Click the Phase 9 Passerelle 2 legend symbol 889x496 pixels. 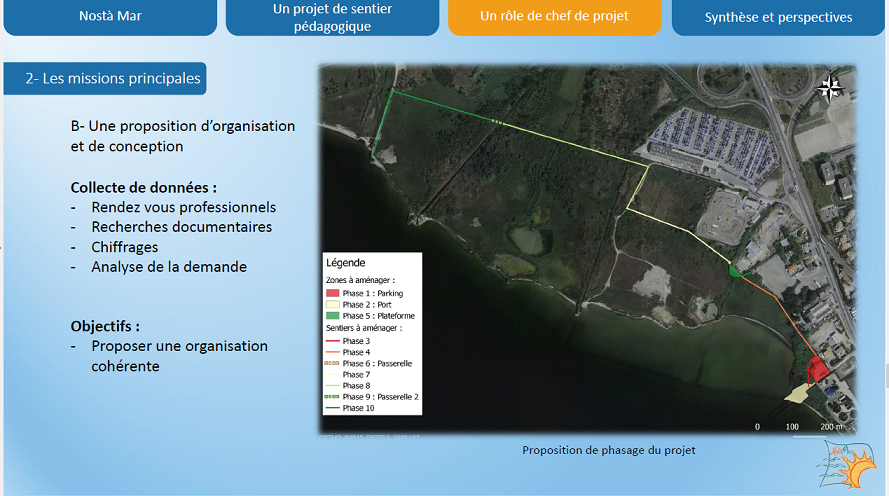(x=333, y=397)
